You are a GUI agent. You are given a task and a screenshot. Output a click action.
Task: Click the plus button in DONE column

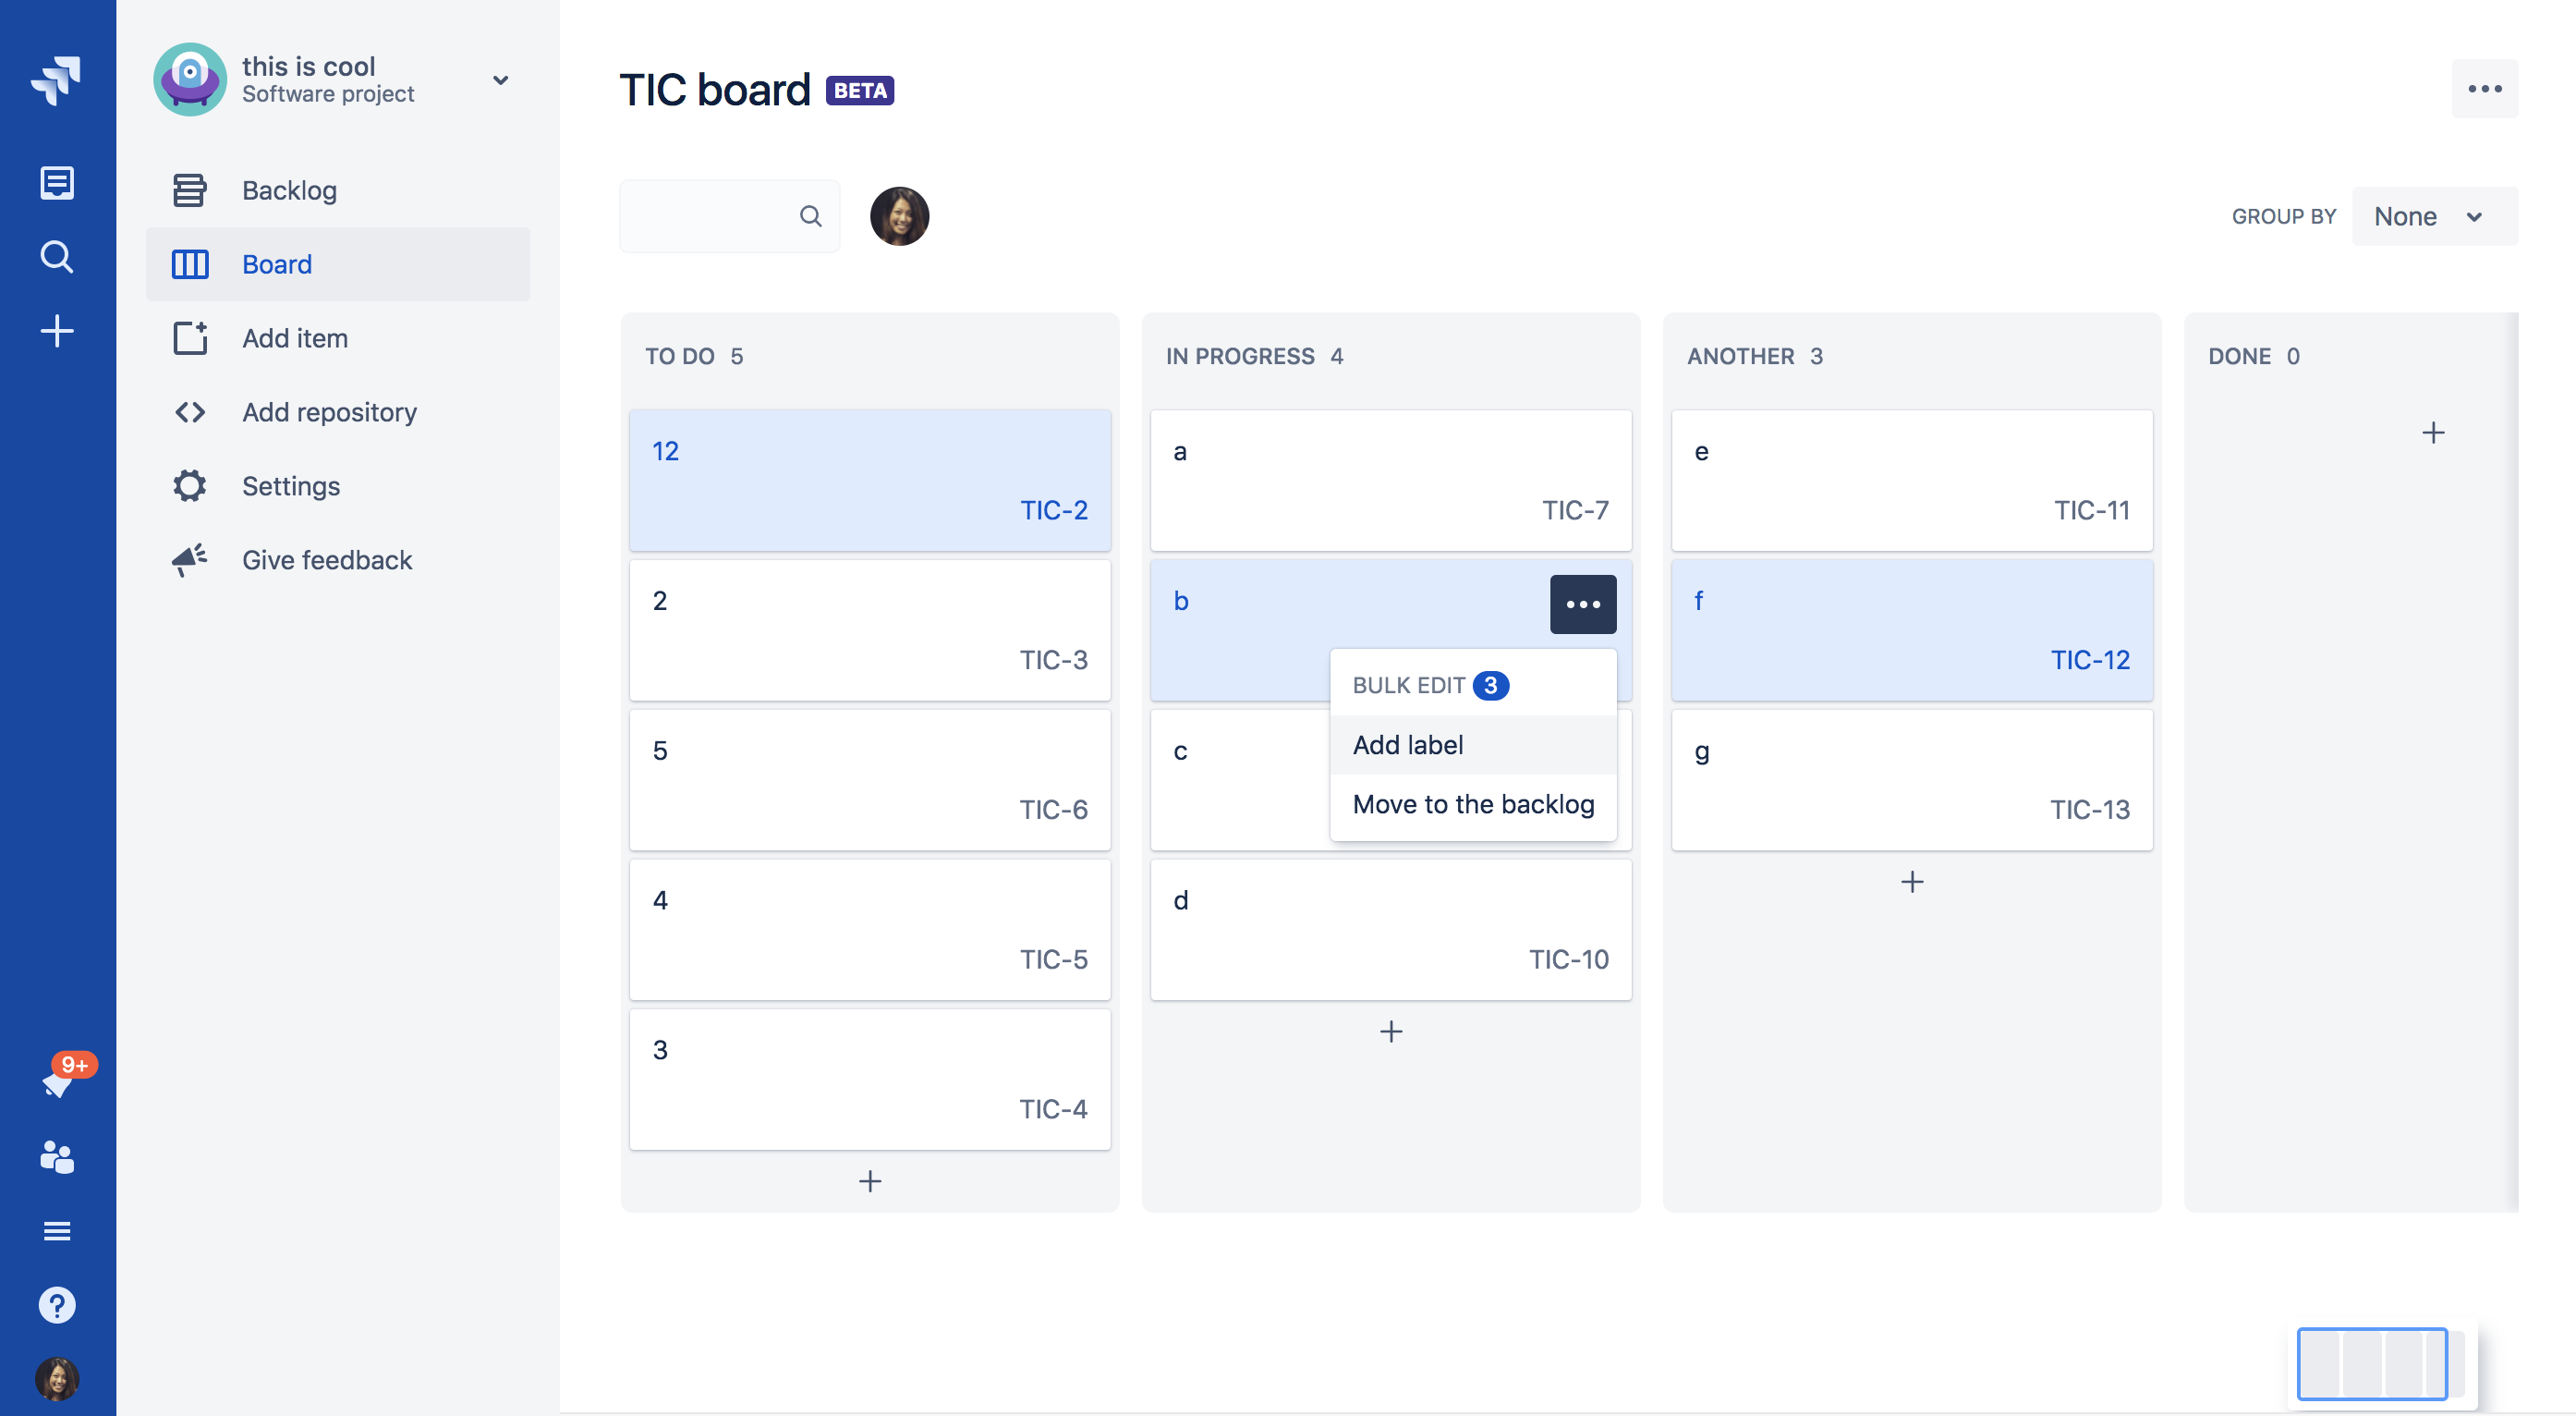(2433, 431)
